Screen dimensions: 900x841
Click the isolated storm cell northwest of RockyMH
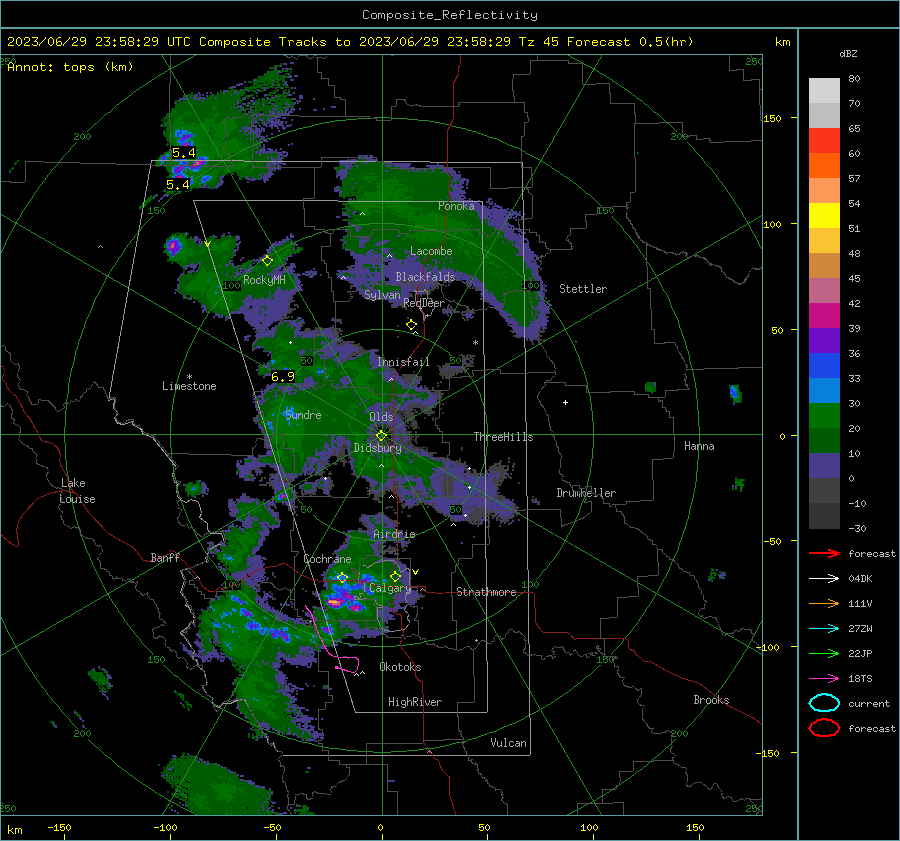pos(173,247)
